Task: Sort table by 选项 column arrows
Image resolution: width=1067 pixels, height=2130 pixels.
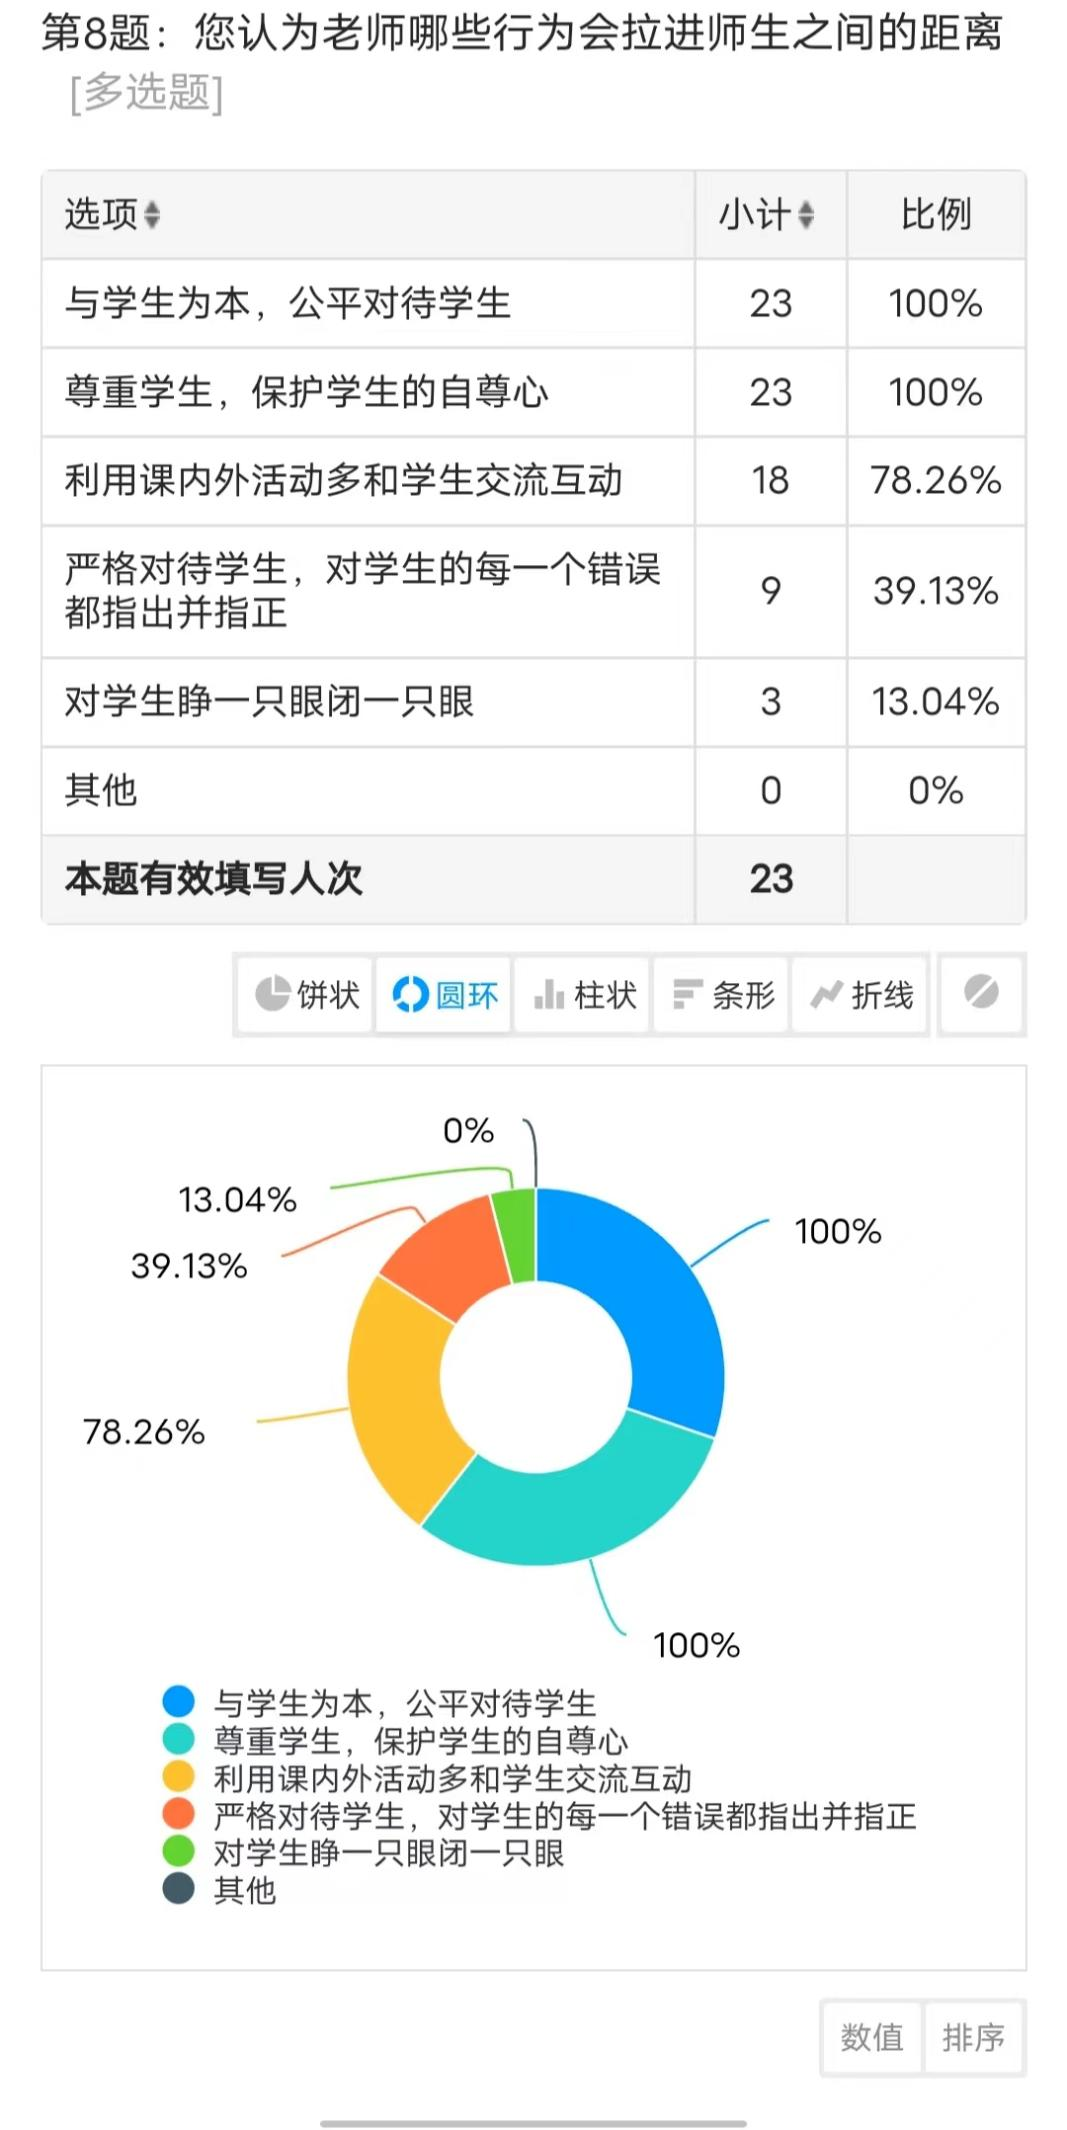Action: coord(152,214)
